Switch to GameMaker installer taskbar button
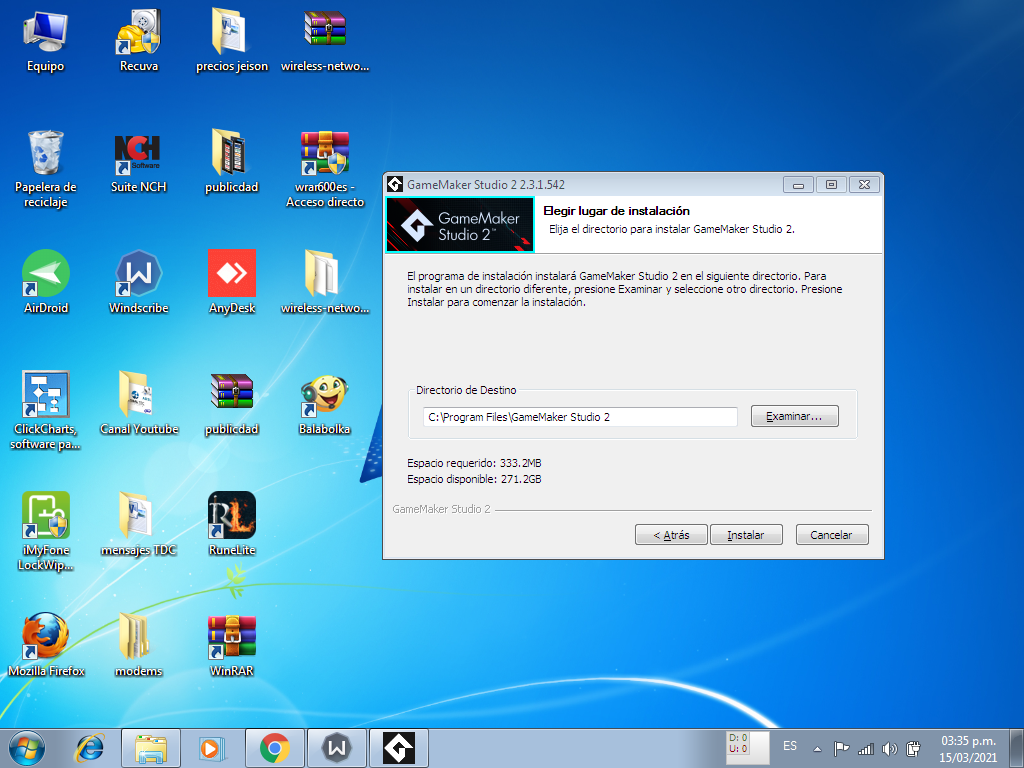The height and width of the screenshot is (768, 1024). click(x=398, y=748)
